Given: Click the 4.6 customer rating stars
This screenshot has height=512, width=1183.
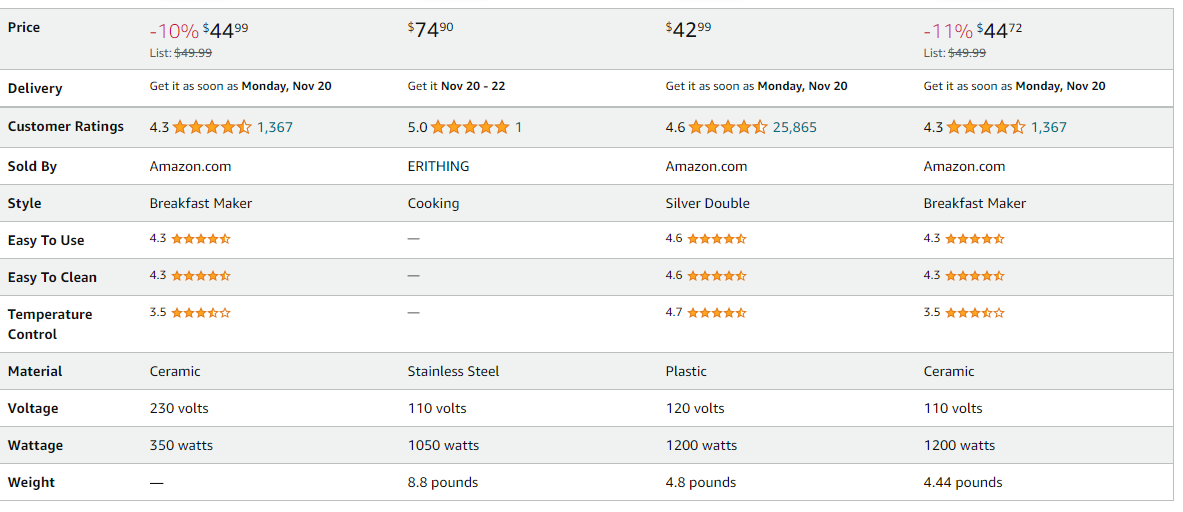Looking at the screenshot, I should [x=728, y=127].
